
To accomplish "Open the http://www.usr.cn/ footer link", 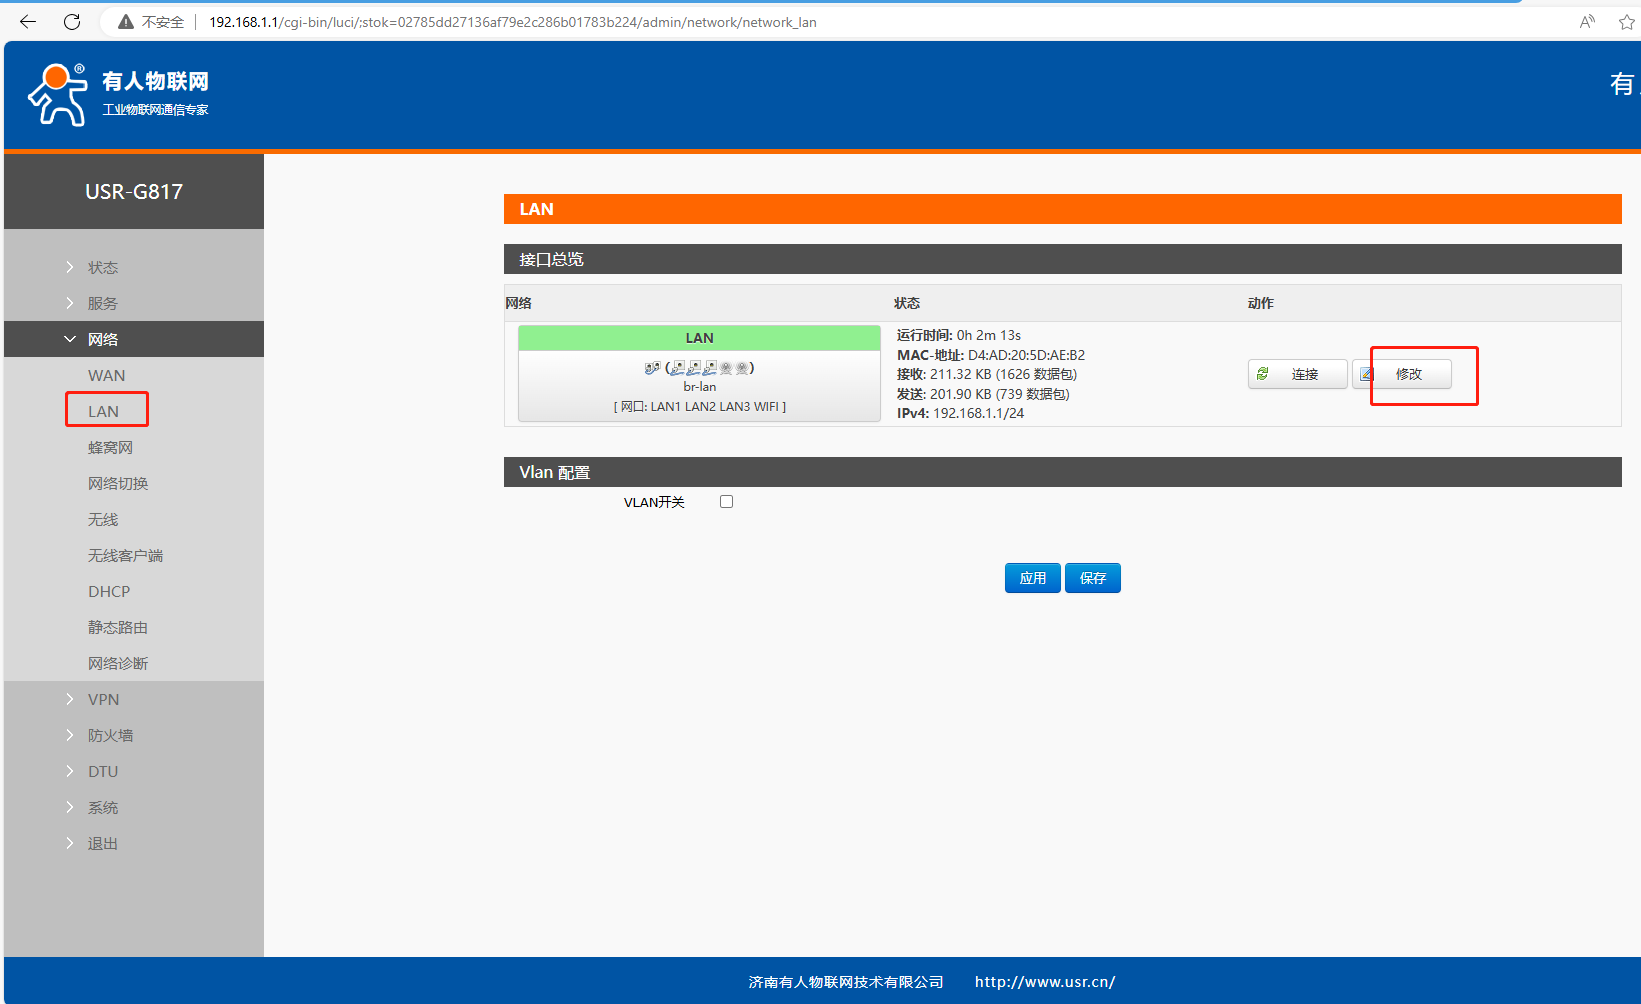I will point(1045,982).
